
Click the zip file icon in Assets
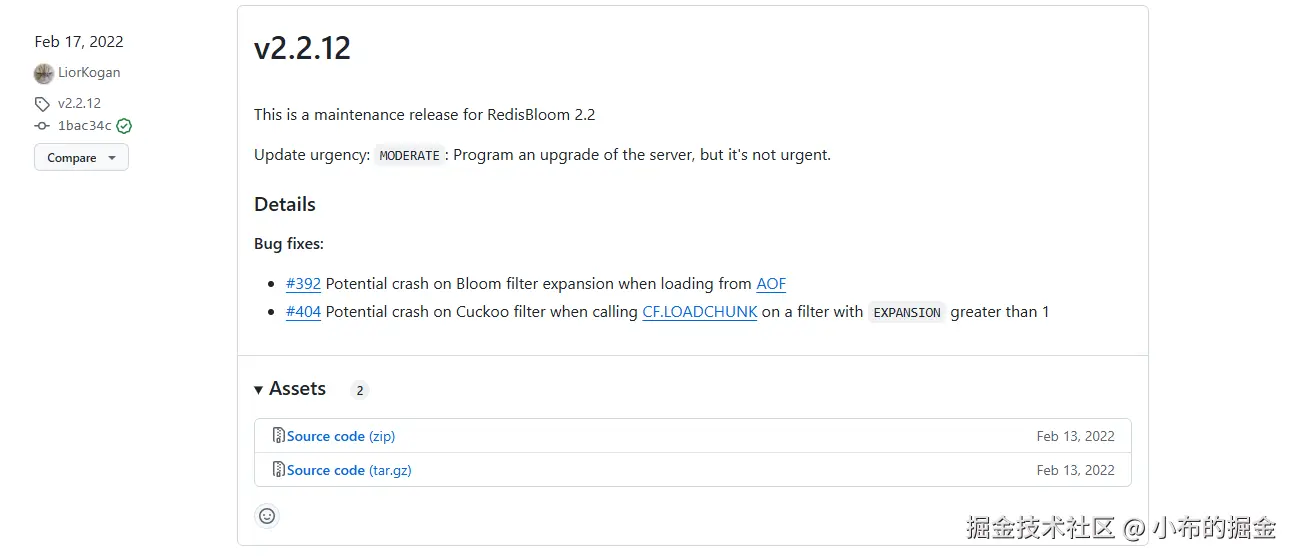coord(279,436)
